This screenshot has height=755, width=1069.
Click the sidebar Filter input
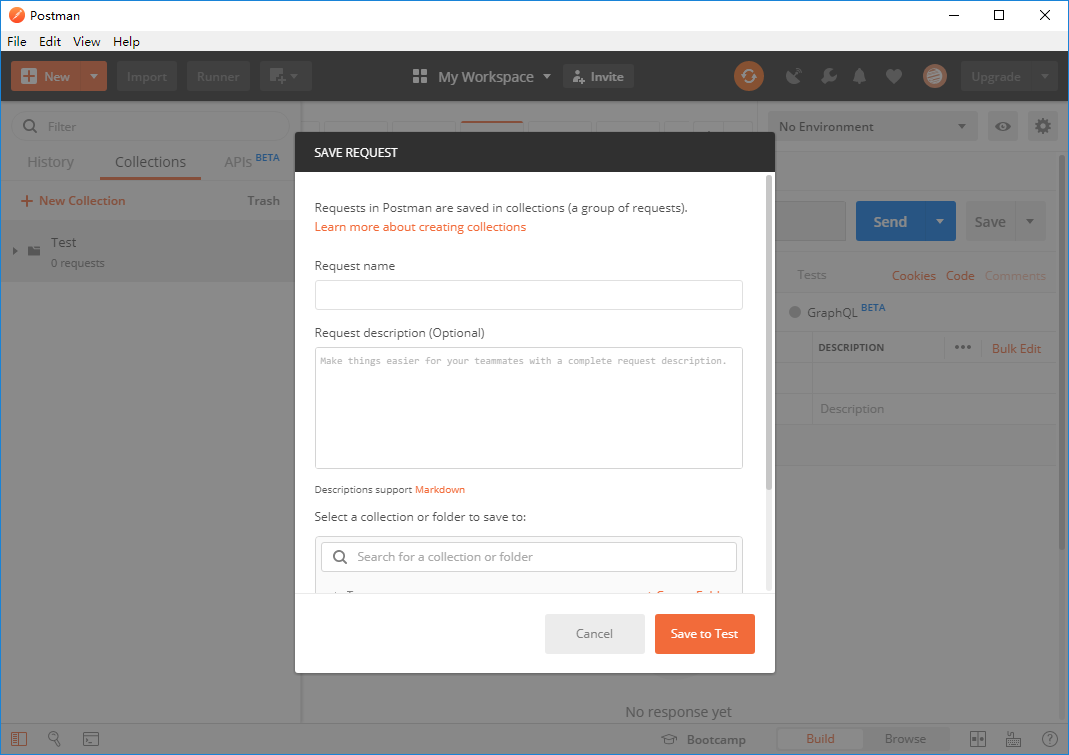click(x=150, y=126)
